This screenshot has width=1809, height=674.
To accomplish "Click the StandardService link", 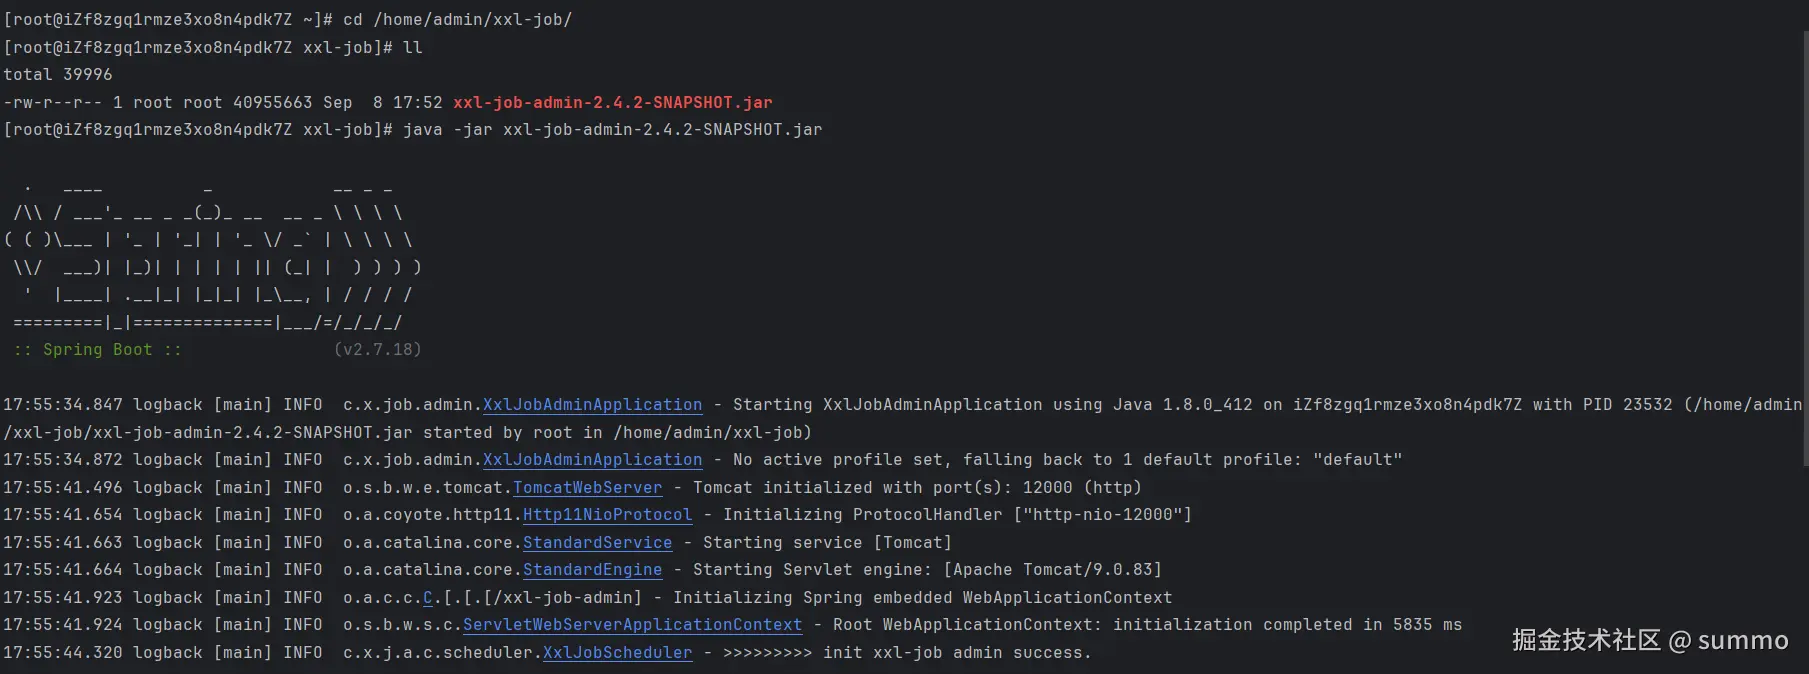I will [x=597, y=543].
